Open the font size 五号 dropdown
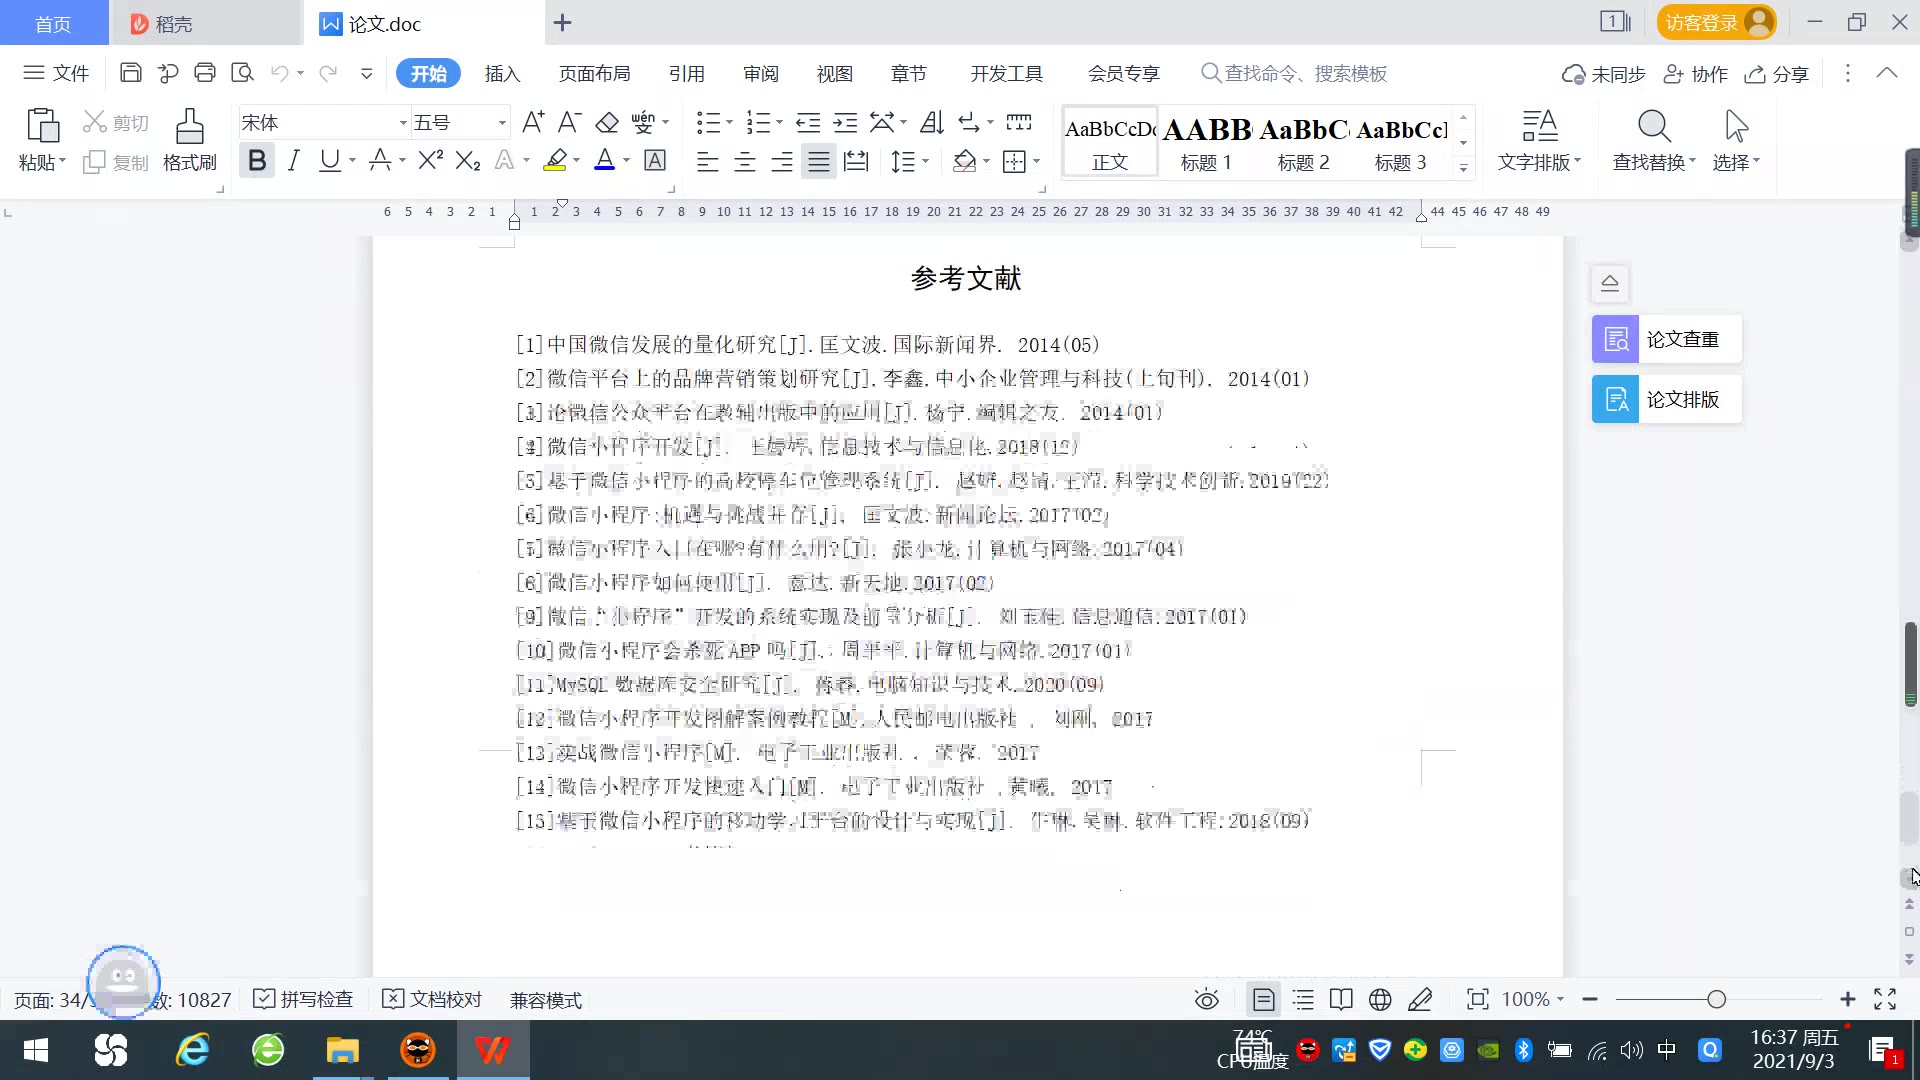This screenshot has width=1920, height=1080. (502, 123)
